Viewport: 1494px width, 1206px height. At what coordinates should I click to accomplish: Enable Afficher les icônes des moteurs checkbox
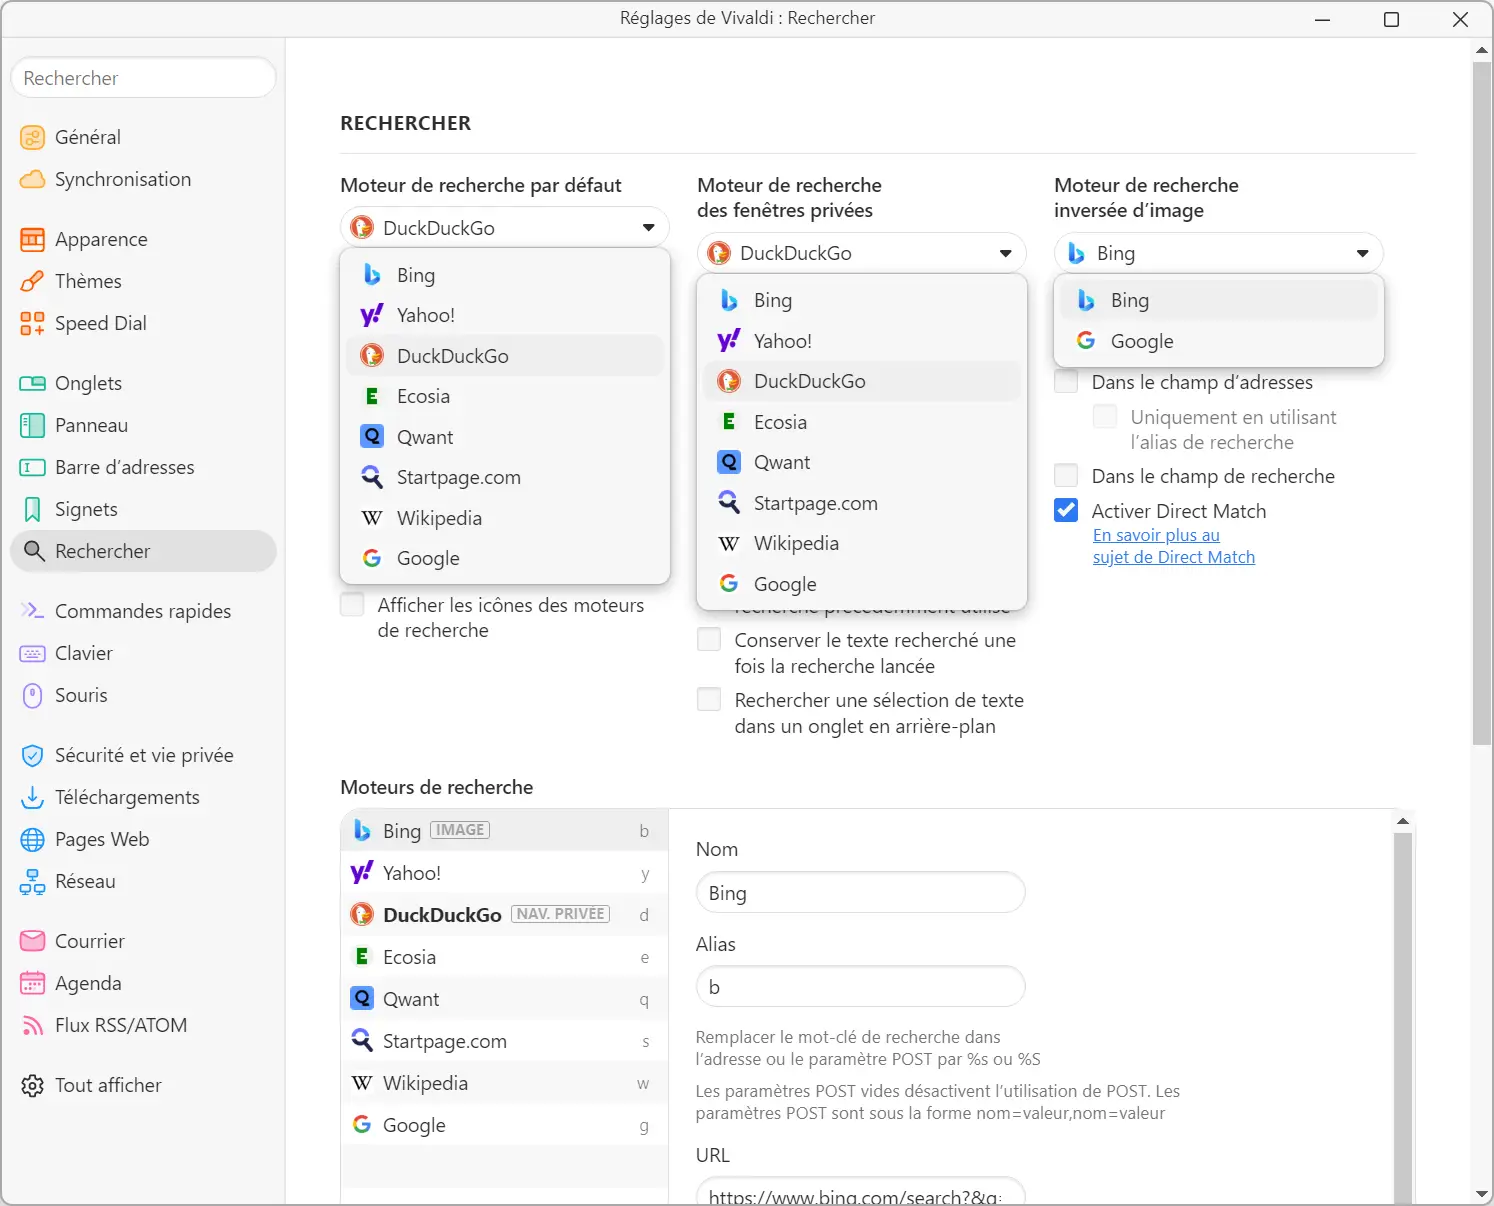tap(352, 604)
